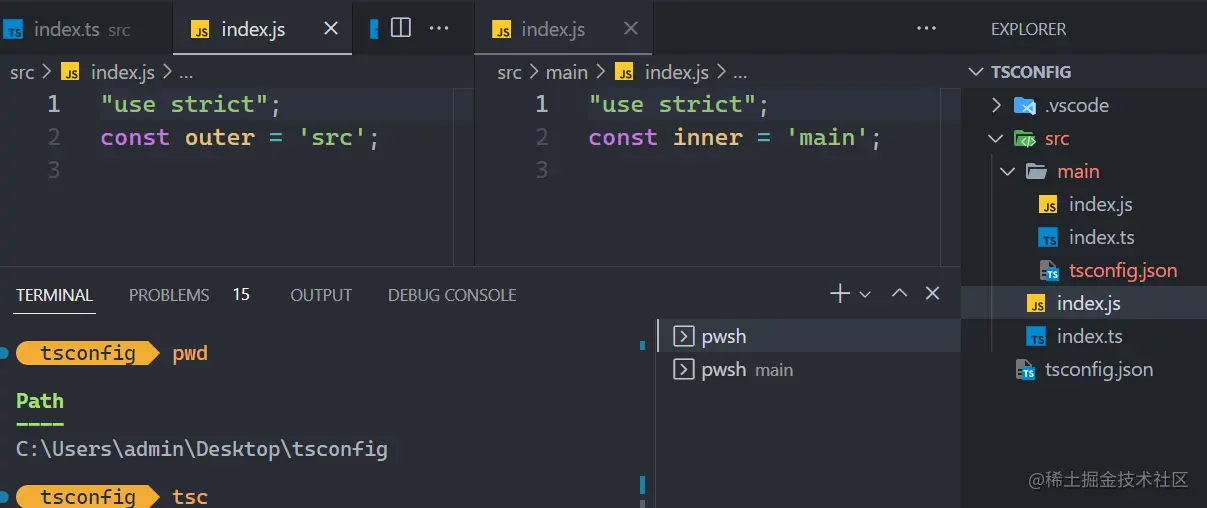Click the pwd command in the terminal

point(190,353)
